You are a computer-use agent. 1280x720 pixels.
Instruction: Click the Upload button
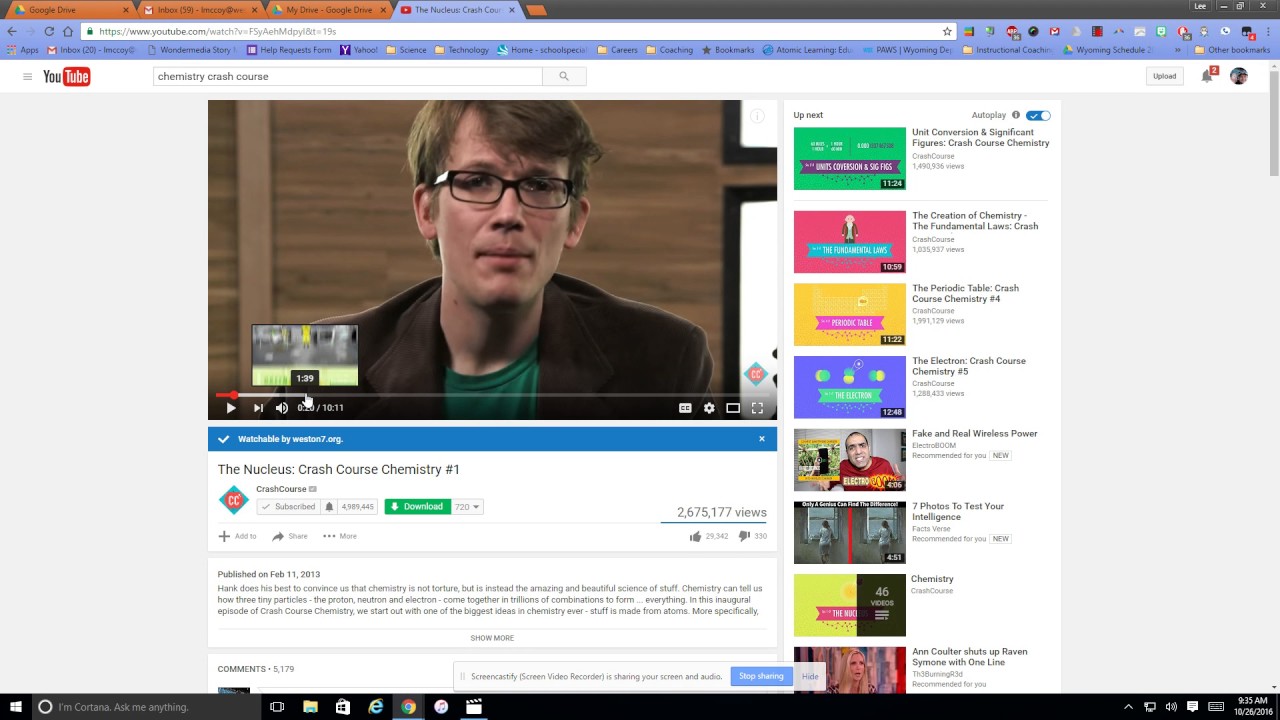click(1164, 76)
